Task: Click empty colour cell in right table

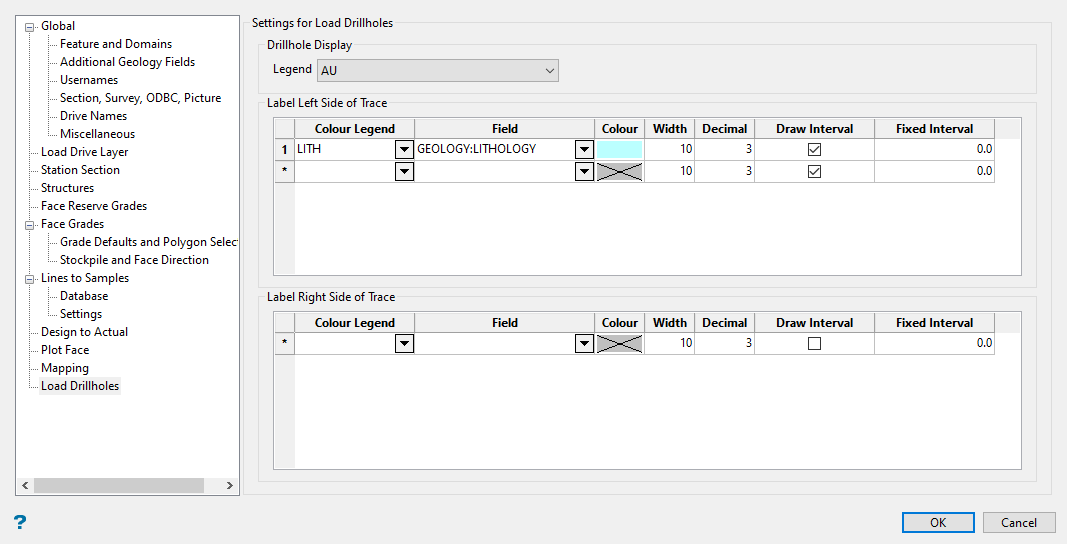Action: click(x=619, y=343)
